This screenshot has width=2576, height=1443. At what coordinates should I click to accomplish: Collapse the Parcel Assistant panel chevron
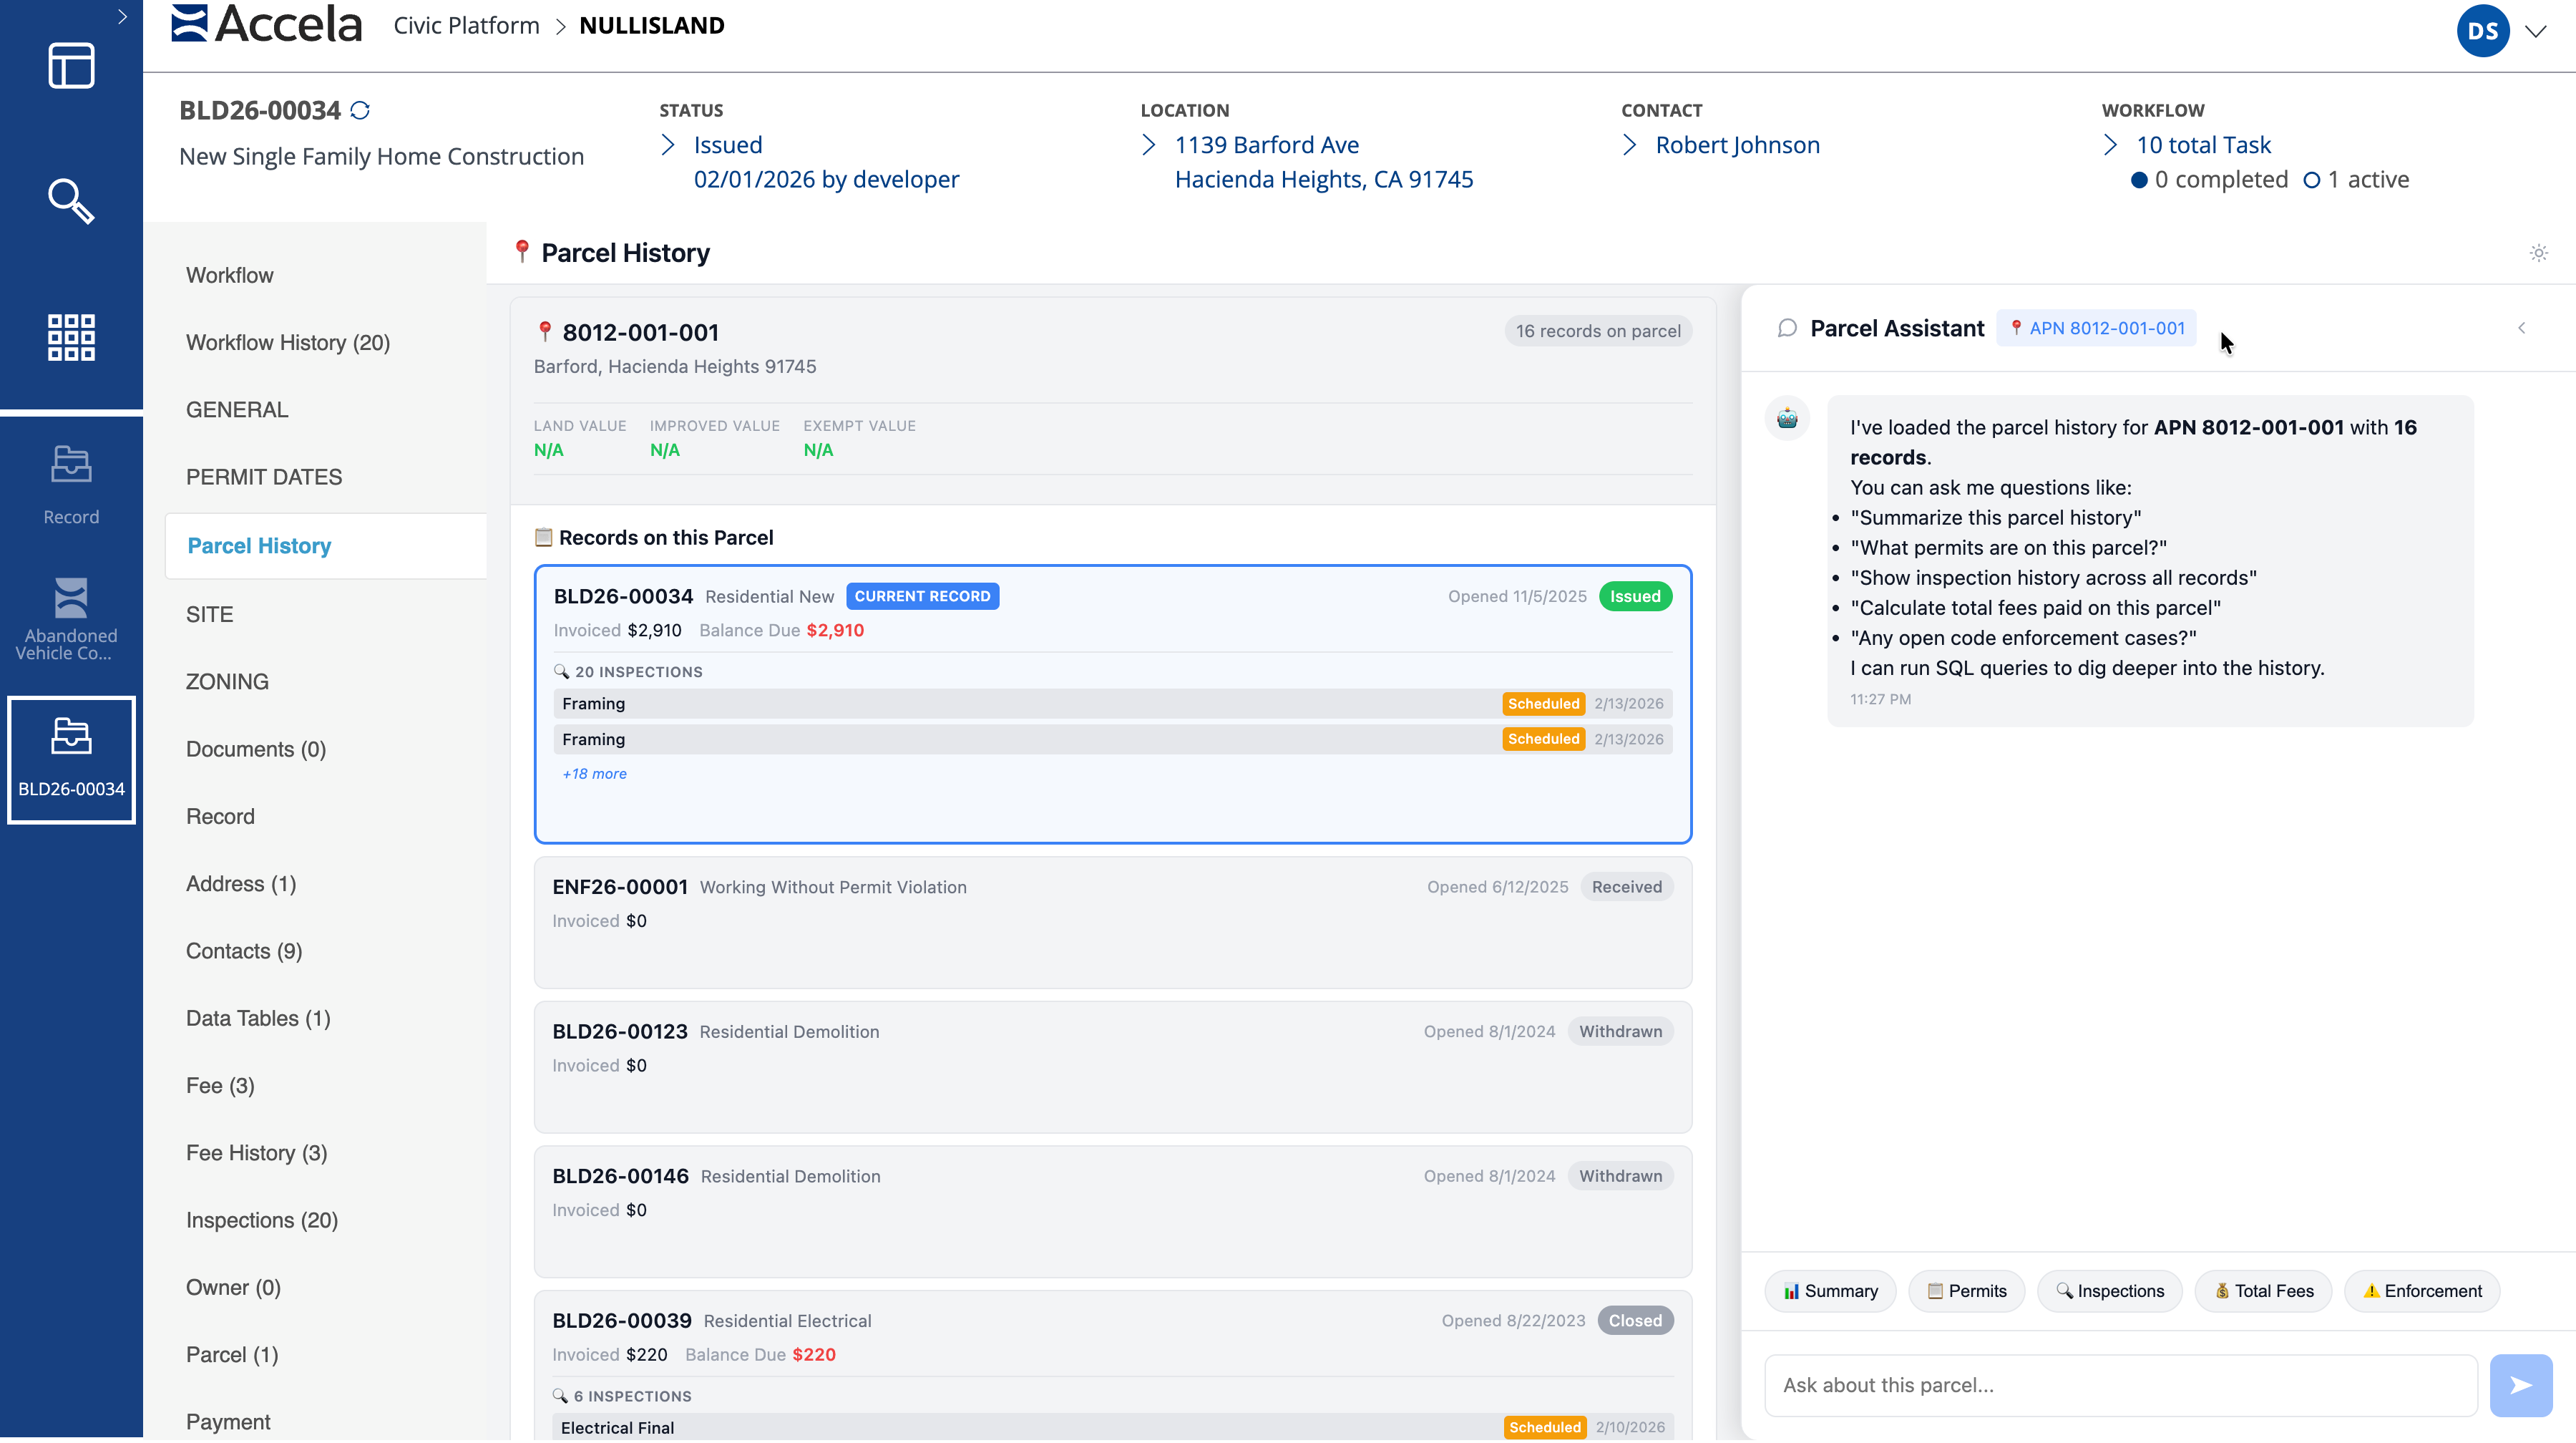(x=2521, y=328)
